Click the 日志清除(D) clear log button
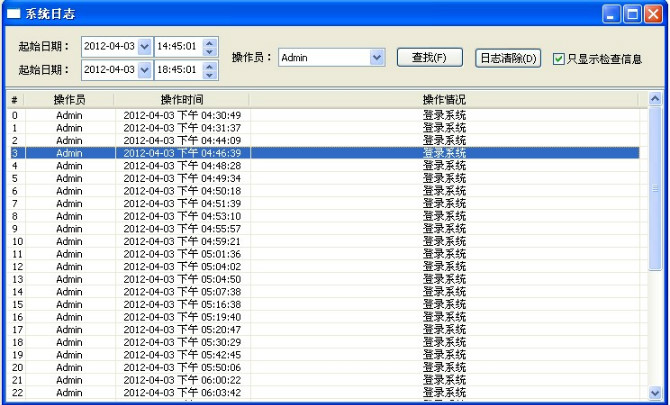Screen dimensions: 670x405 508,58
